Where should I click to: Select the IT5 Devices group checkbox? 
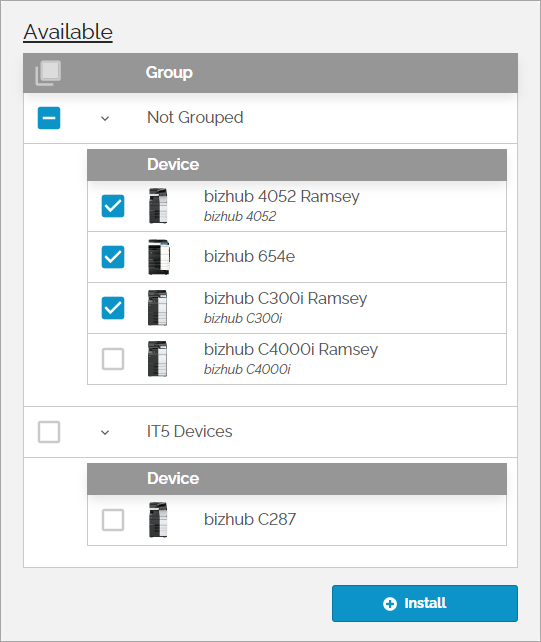pyautogui.click(x=49, y=432)
